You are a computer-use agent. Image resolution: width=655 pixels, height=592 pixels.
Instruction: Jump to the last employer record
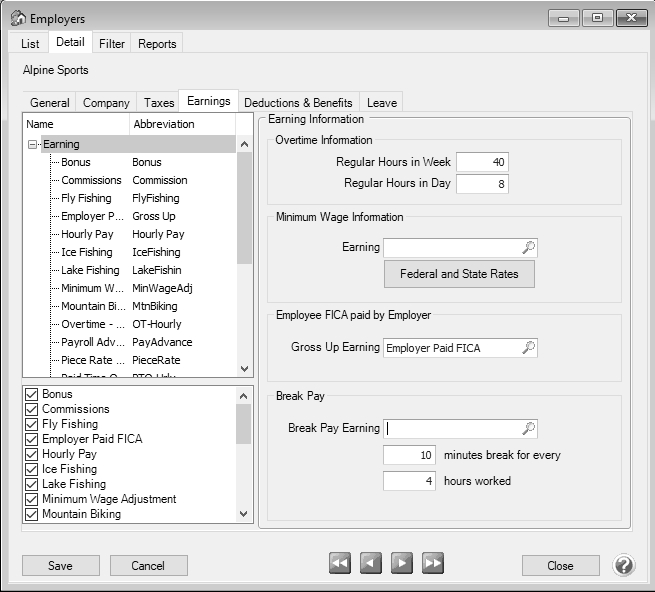point(433,564)
